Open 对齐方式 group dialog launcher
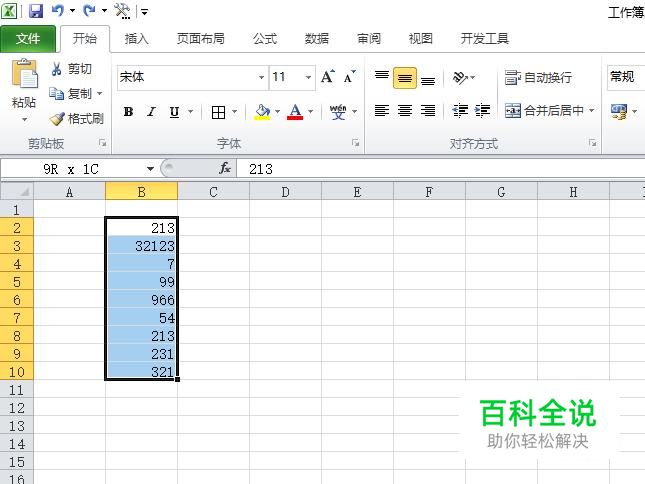The height and width of the screenshot is (484, 645). 593,143
